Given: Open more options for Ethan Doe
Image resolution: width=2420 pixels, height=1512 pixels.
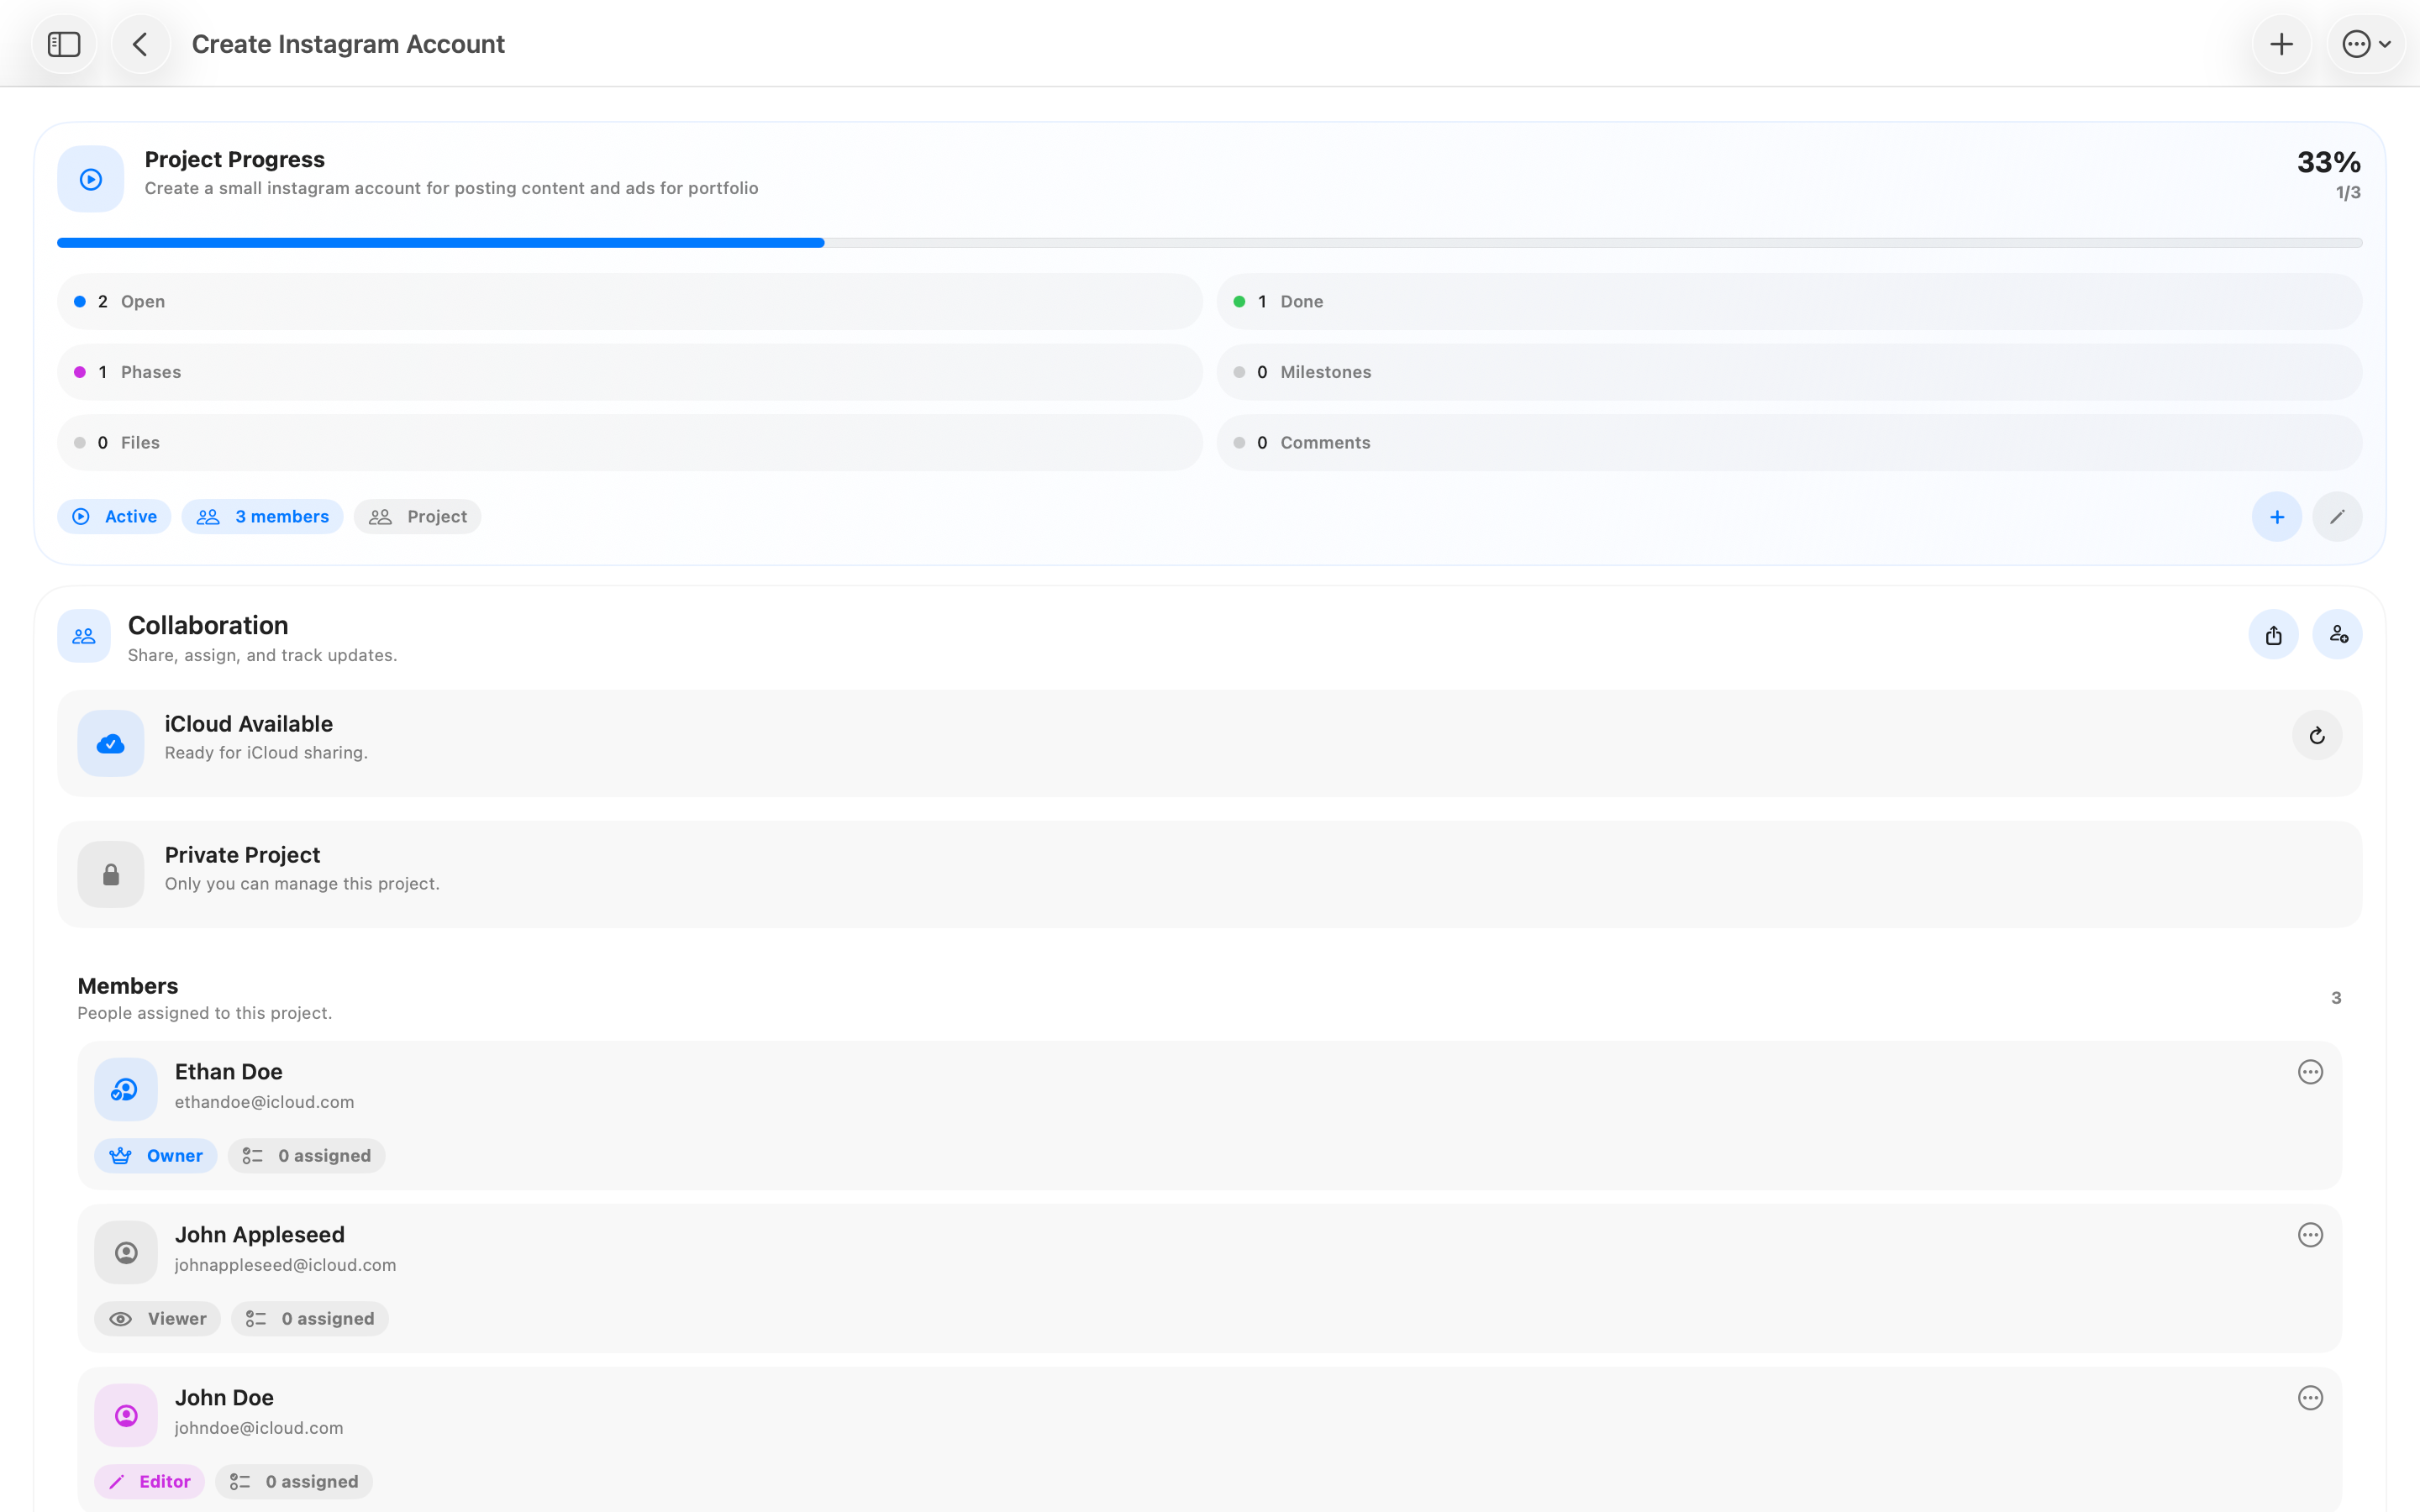Looking at the screenshot, I should (2310, 1072).
